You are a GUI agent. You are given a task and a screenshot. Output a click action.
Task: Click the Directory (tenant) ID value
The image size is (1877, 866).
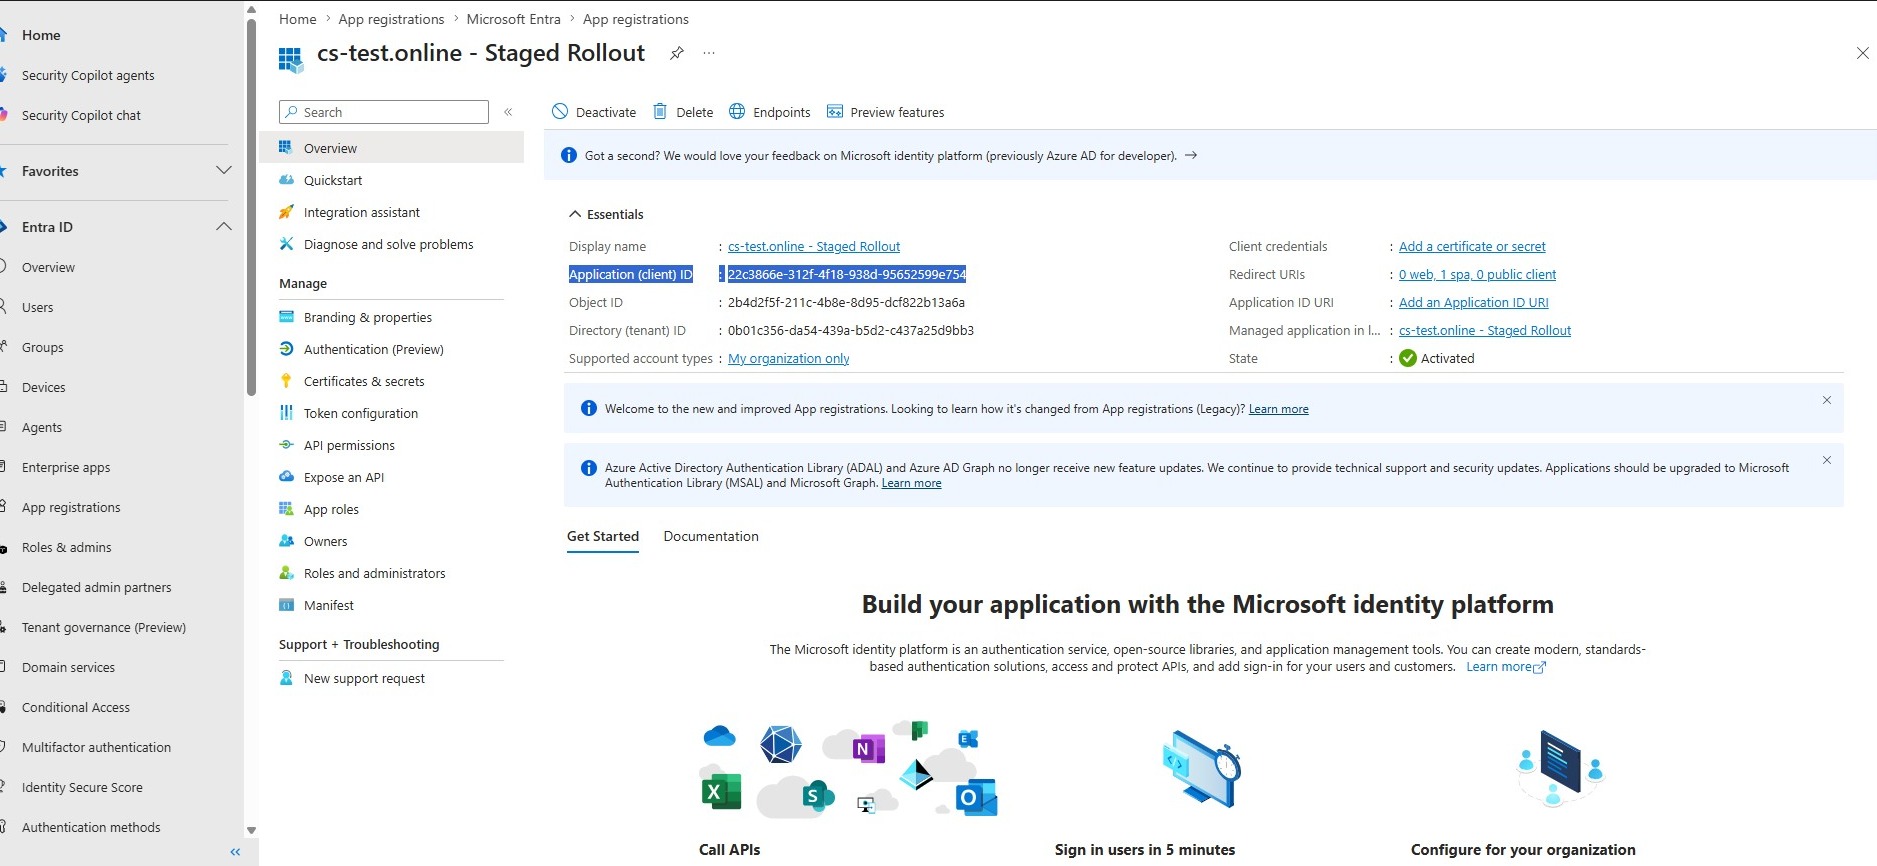[x=851, y=331]
